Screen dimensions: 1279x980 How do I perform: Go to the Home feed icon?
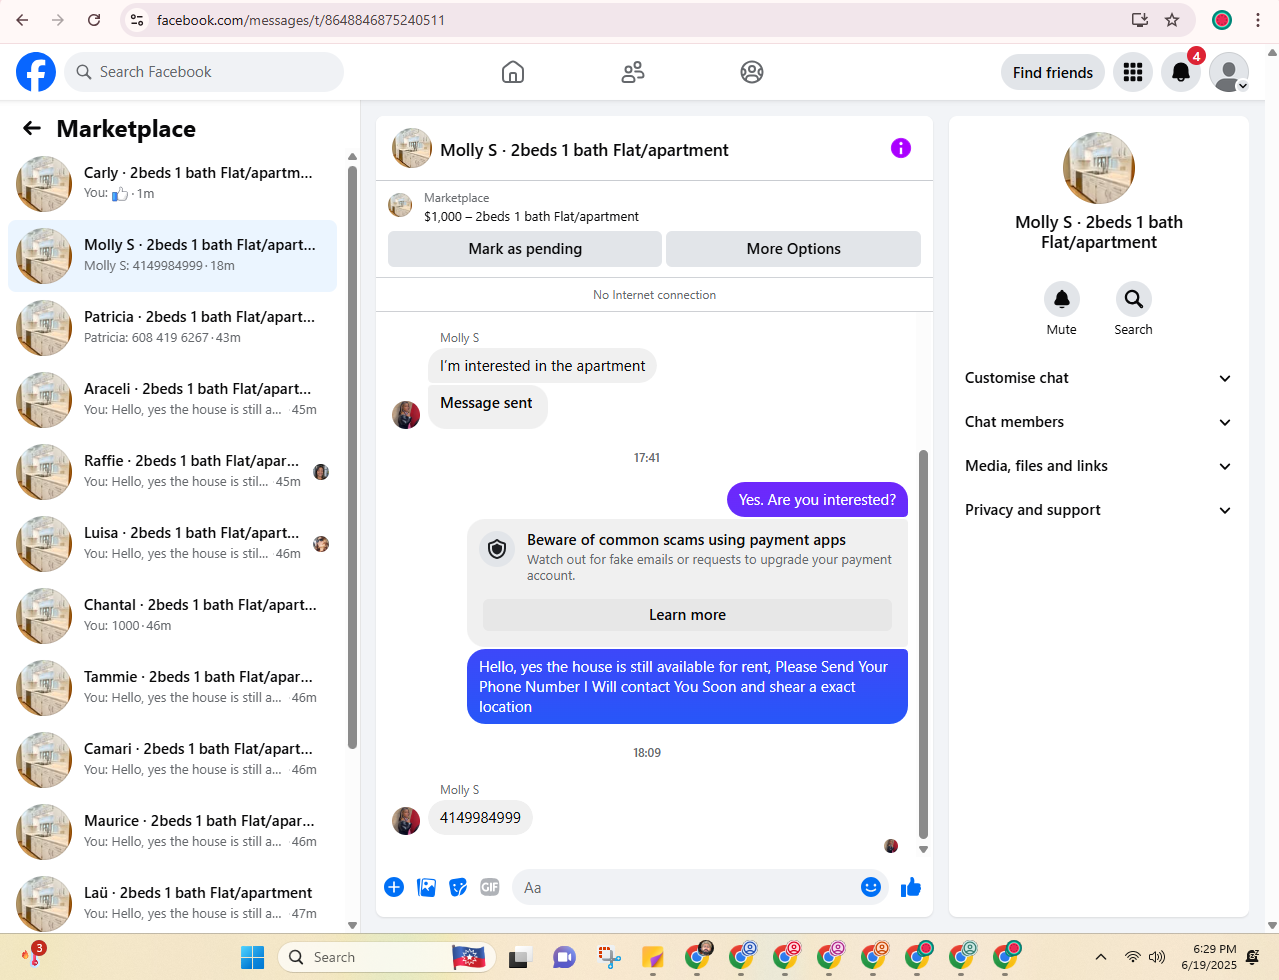(513, 72)
